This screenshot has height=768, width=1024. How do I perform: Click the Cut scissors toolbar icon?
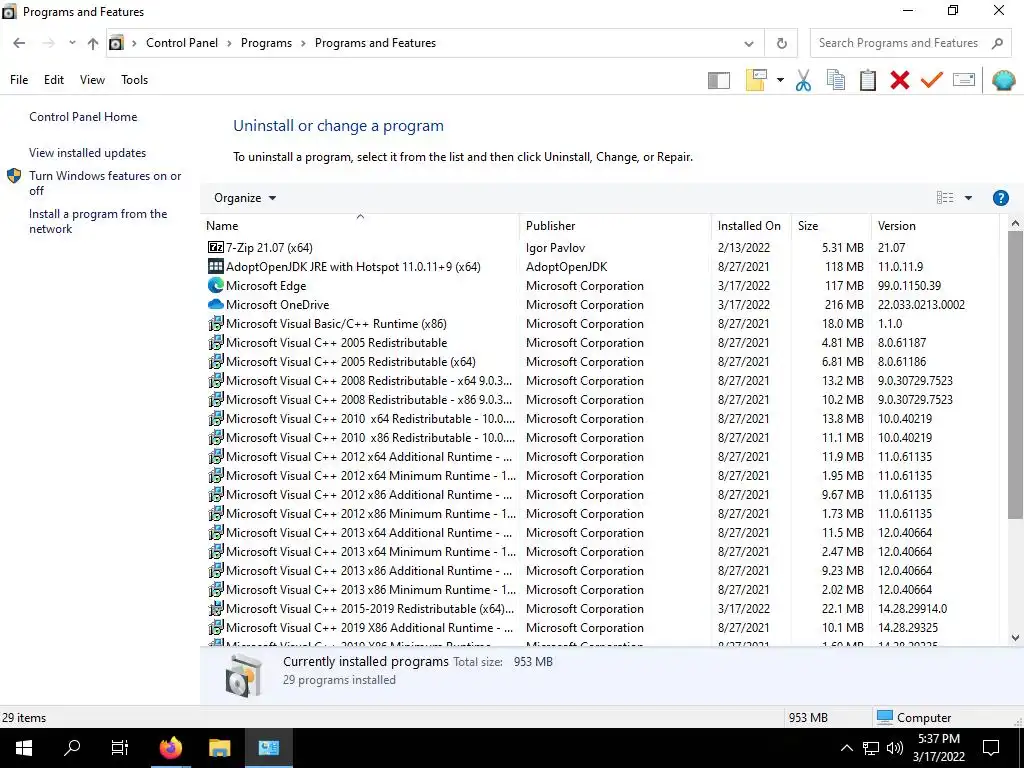point(803,80)
